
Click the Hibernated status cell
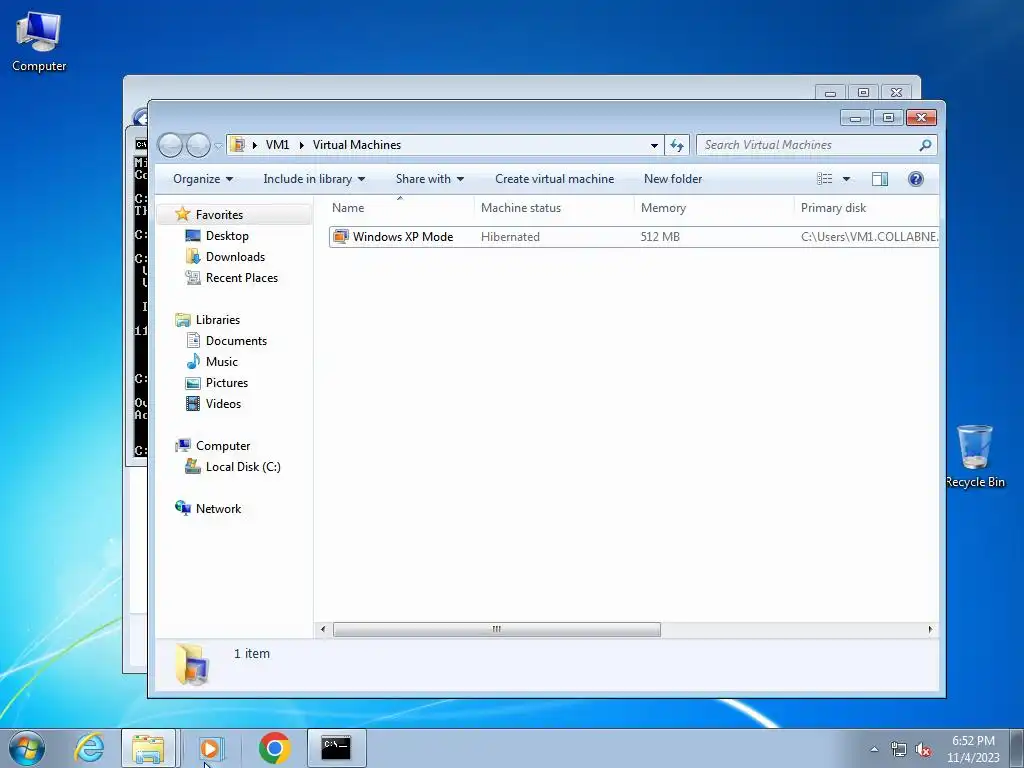click(510, 236)
